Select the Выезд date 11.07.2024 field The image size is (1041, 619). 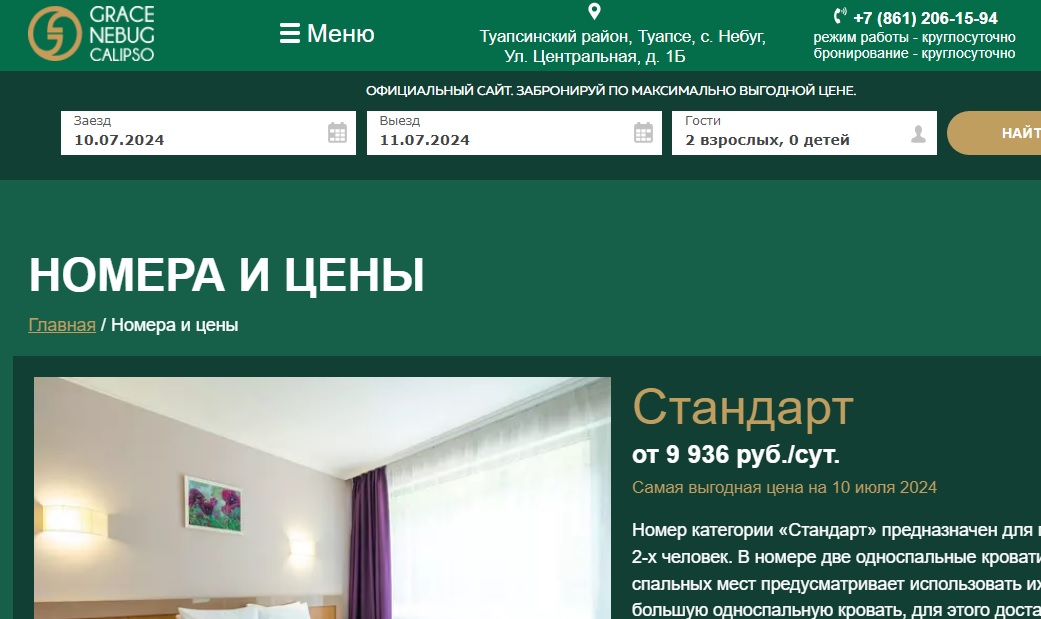click(500, 139)
